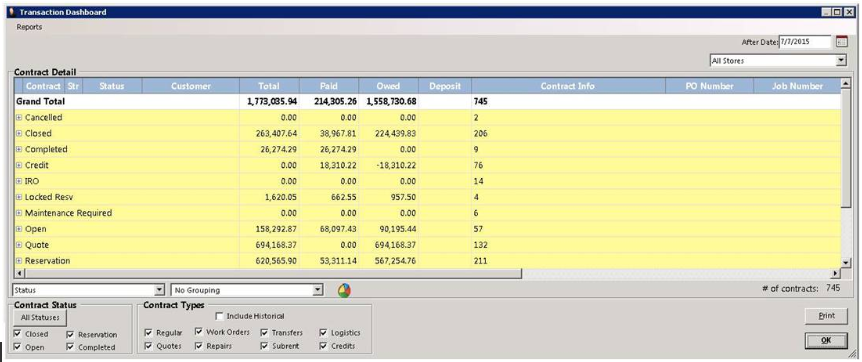Toggle the Quotes contract type checkbox
Viewport: 862px width, 362px height.
[x=148, y=346]
